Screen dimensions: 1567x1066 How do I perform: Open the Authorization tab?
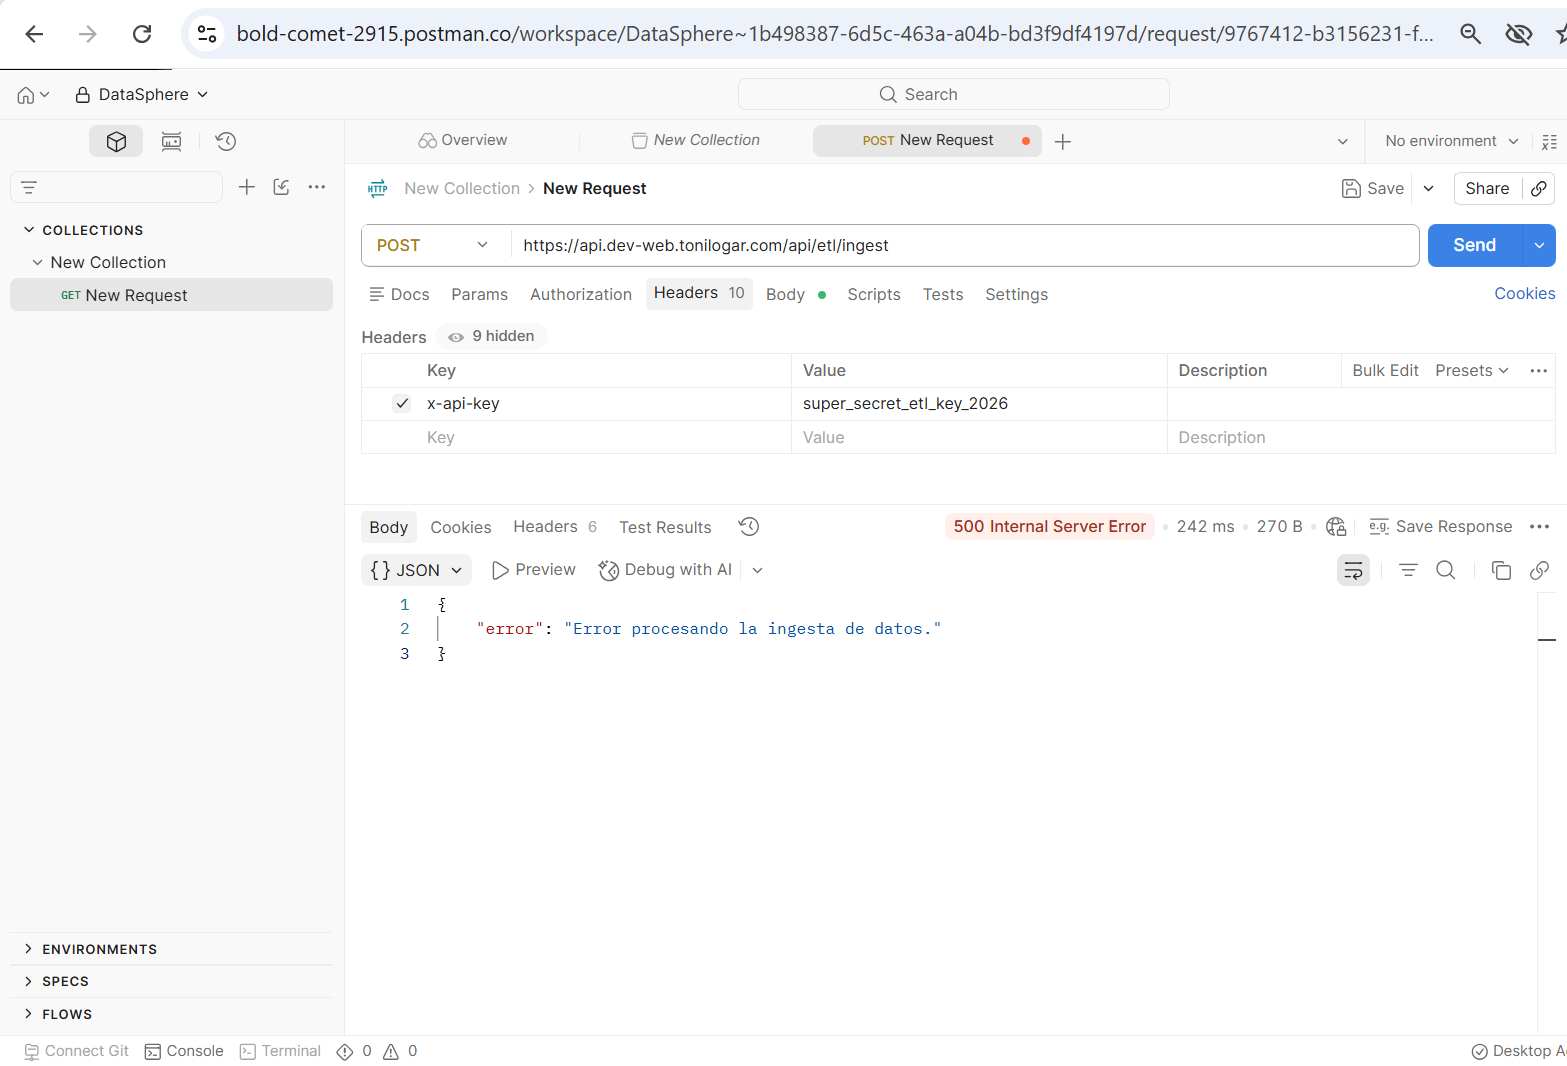[x=581, y=295]
